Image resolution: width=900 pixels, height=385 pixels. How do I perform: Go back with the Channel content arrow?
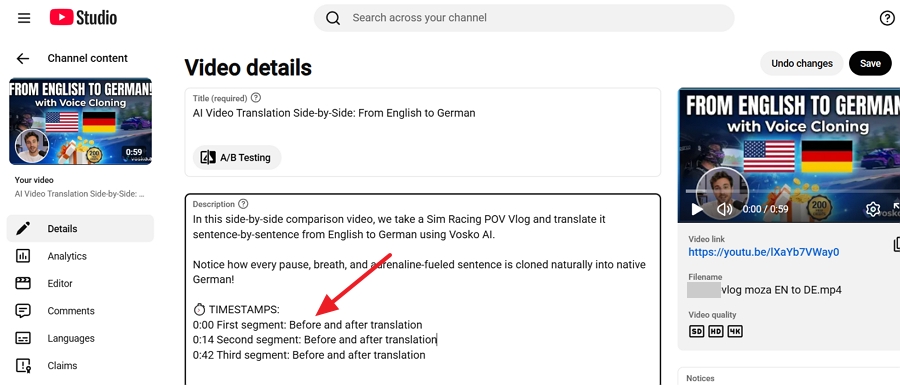(22, 58)
